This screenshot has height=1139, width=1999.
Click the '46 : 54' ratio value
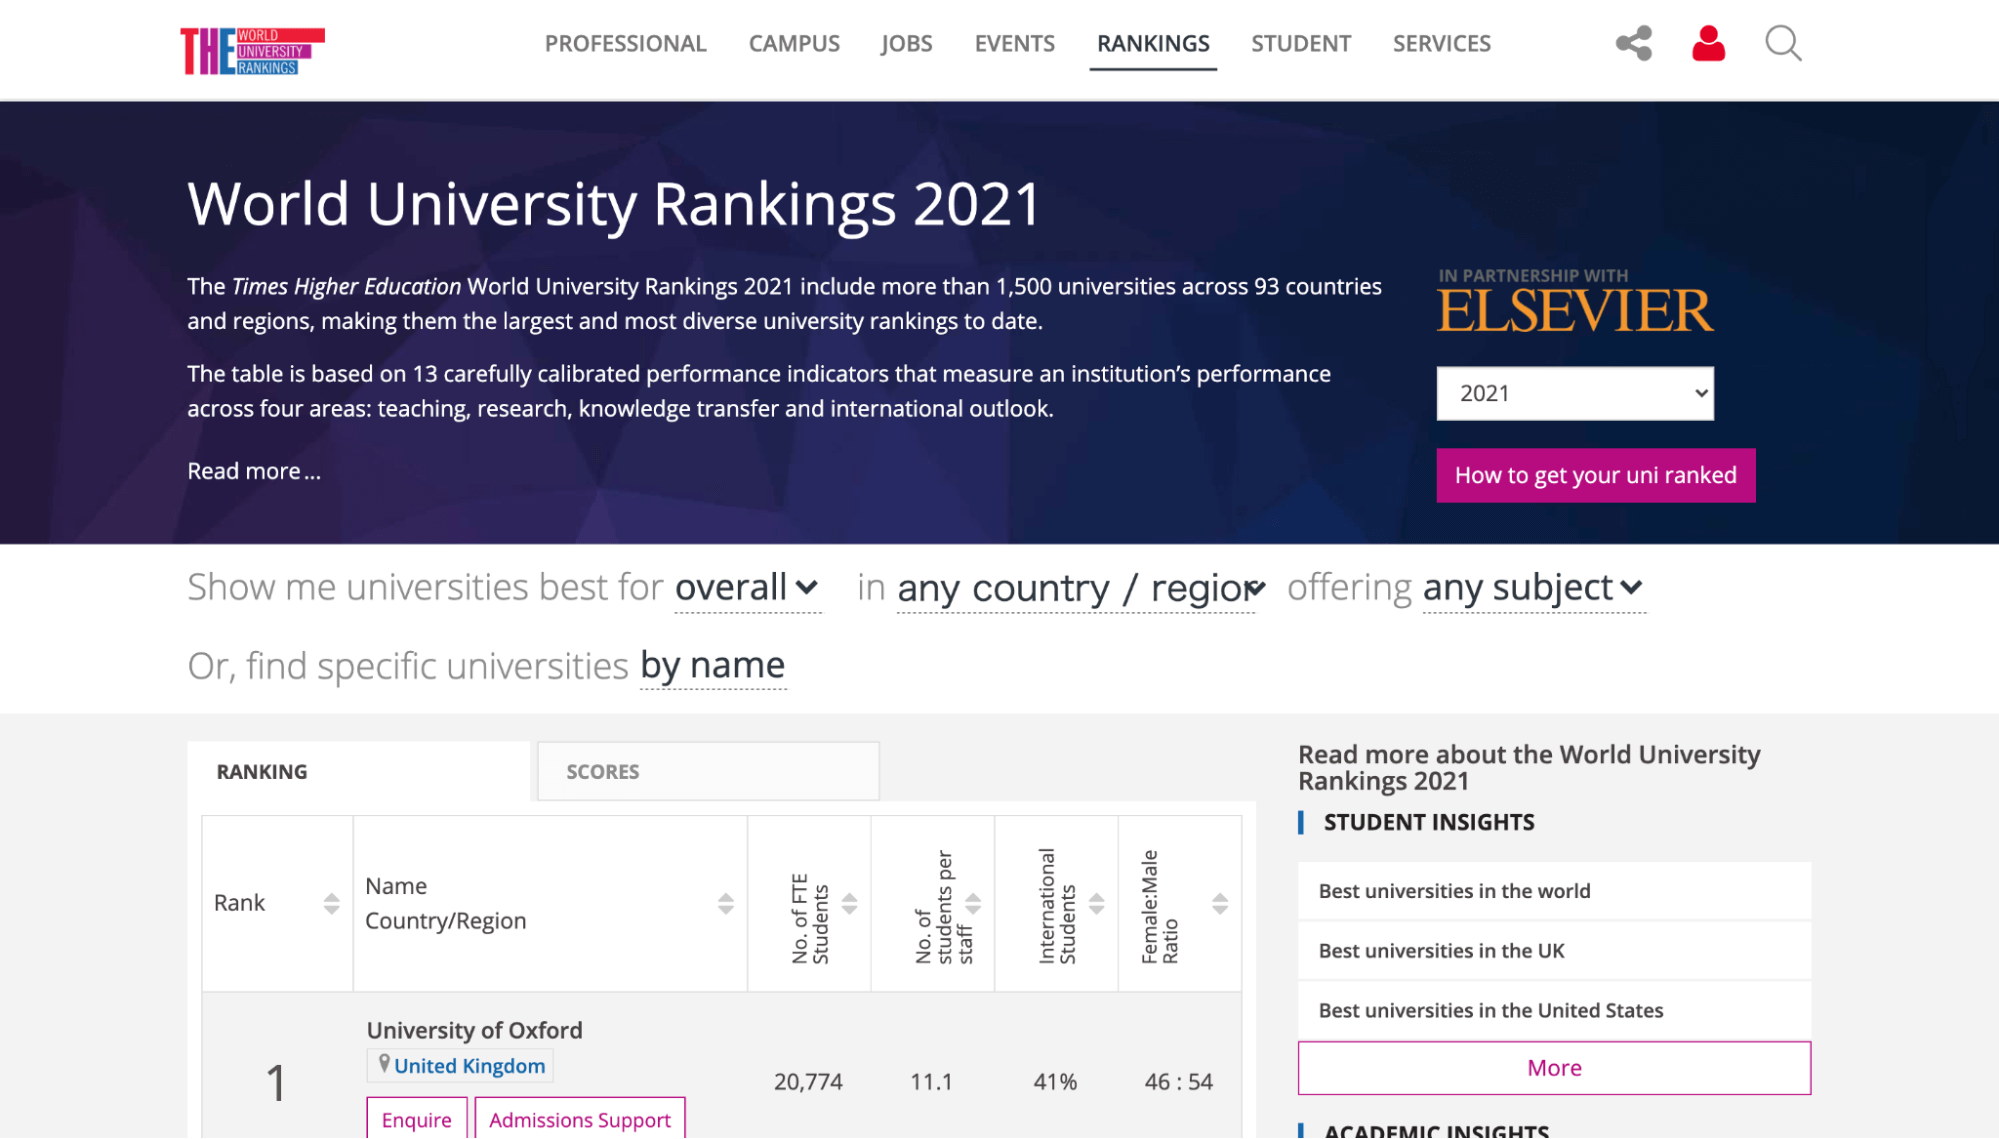1178,1082
